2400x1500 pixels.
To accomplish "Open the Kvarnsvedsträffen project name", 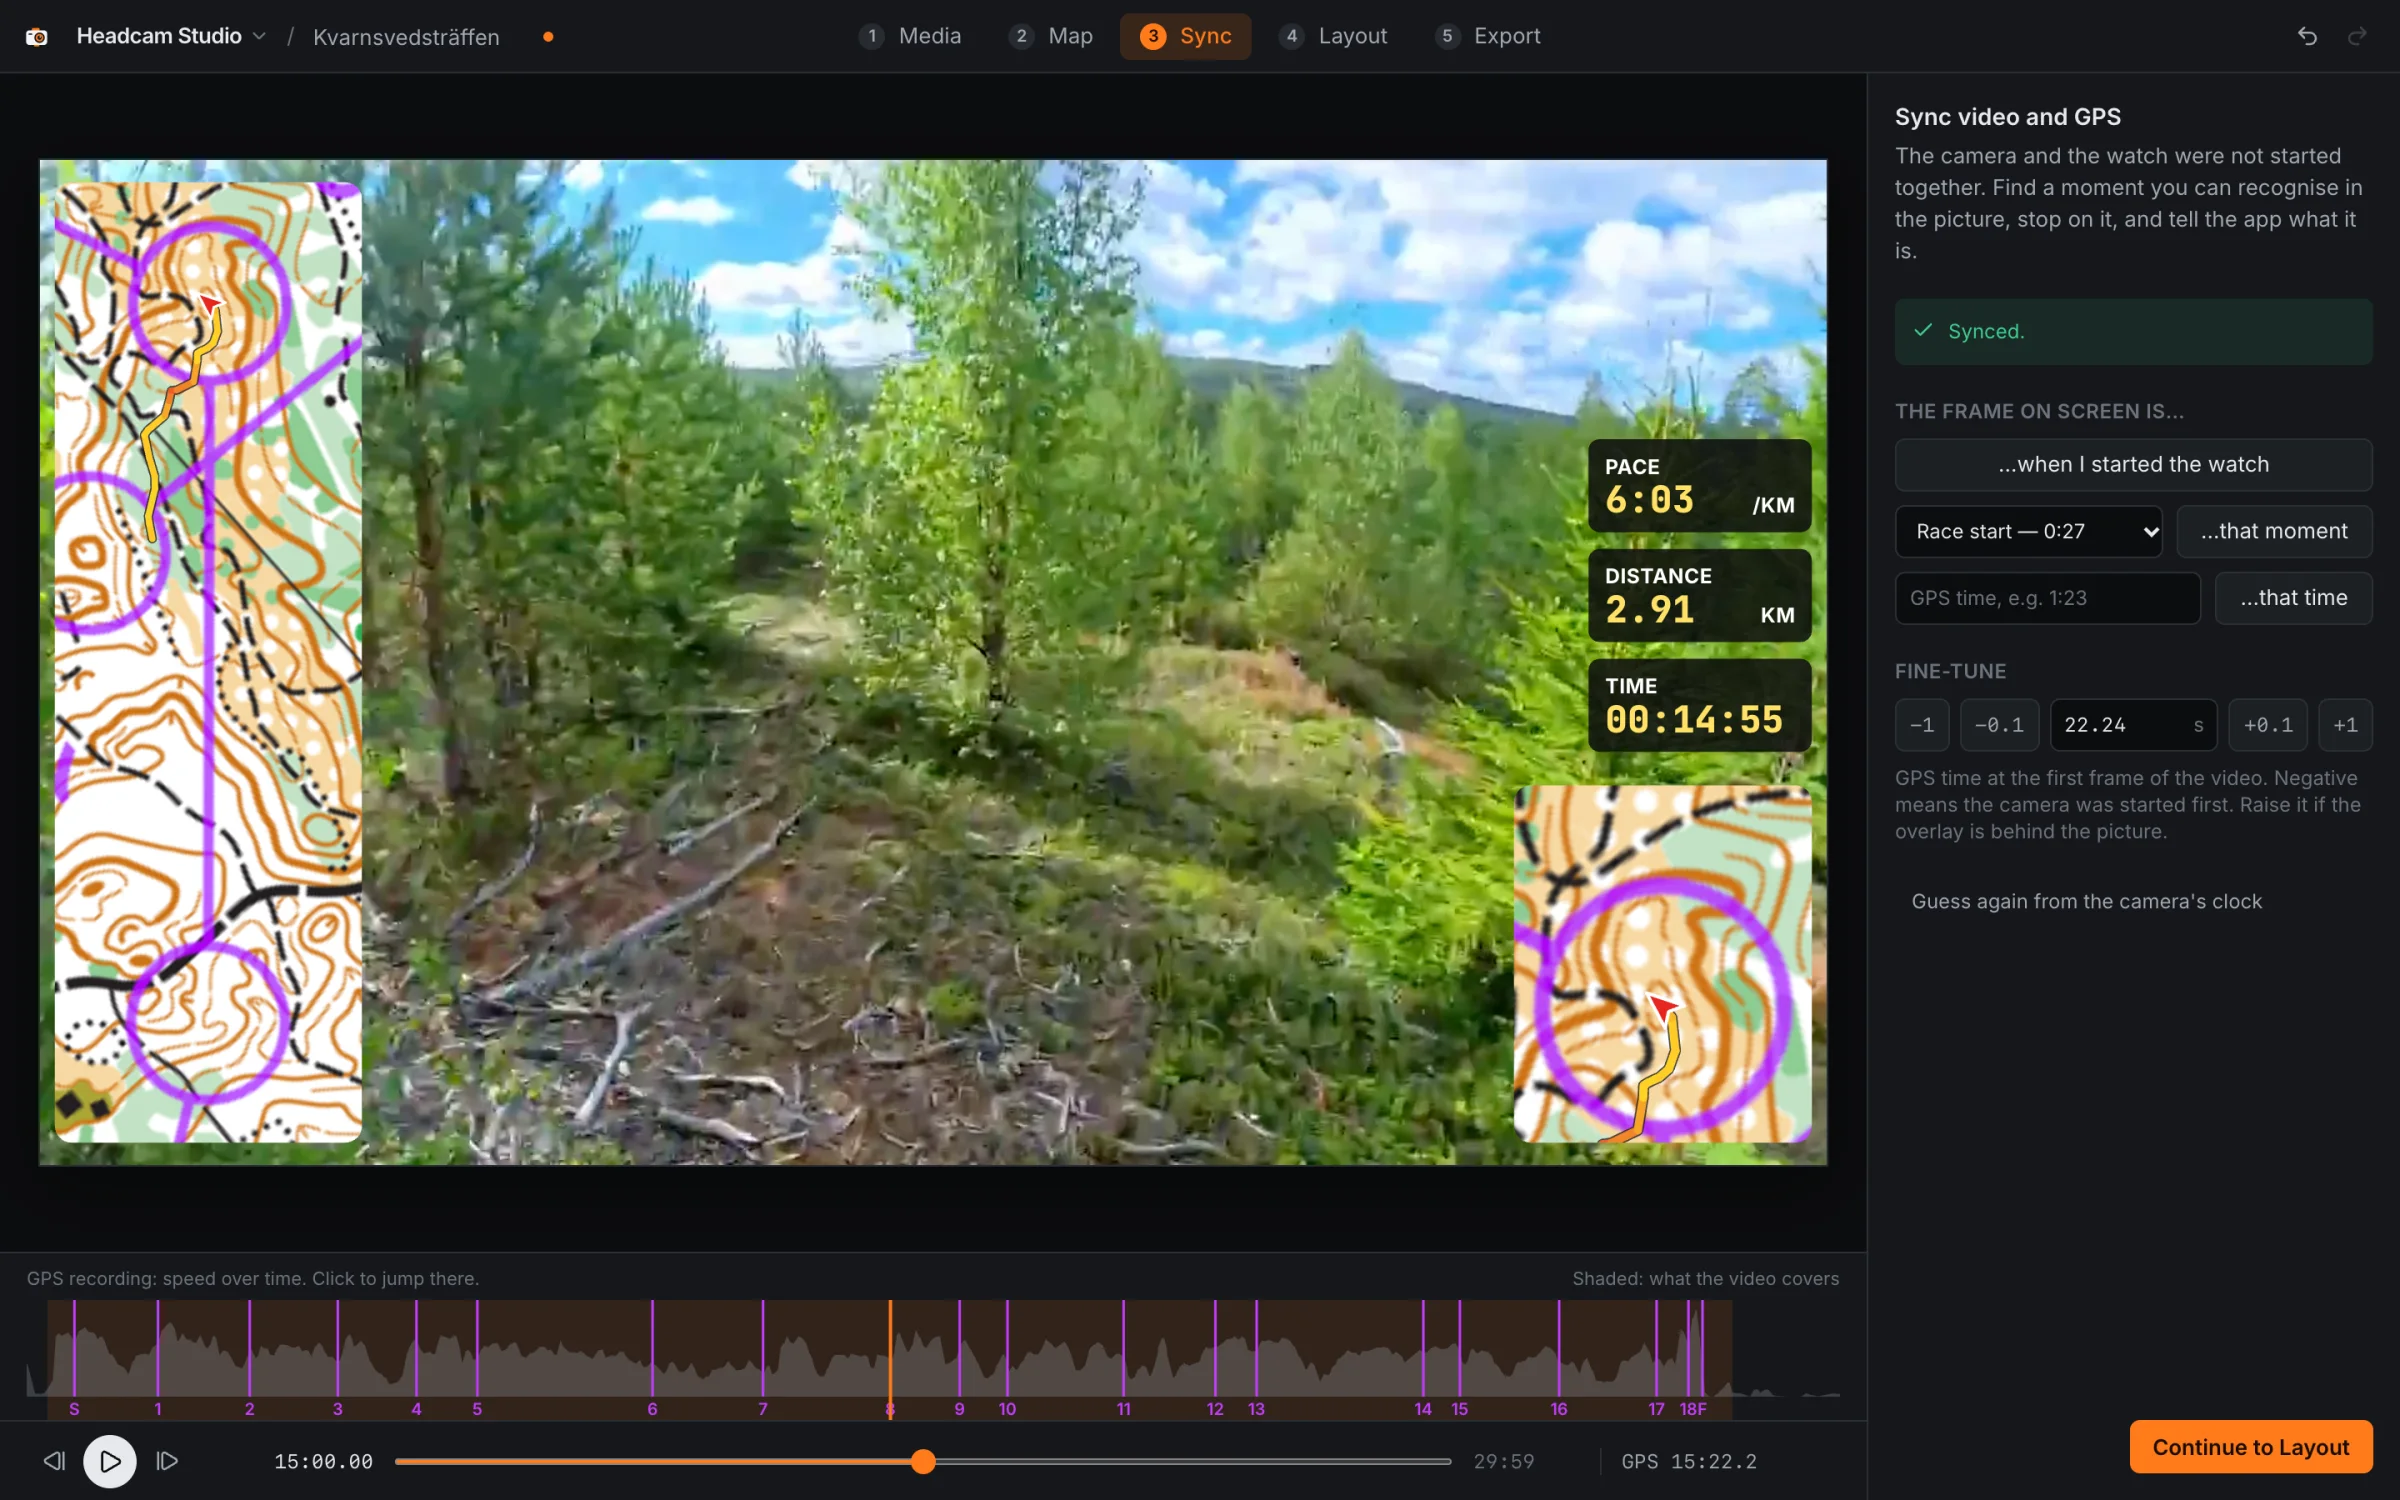I will pos(406,37).
